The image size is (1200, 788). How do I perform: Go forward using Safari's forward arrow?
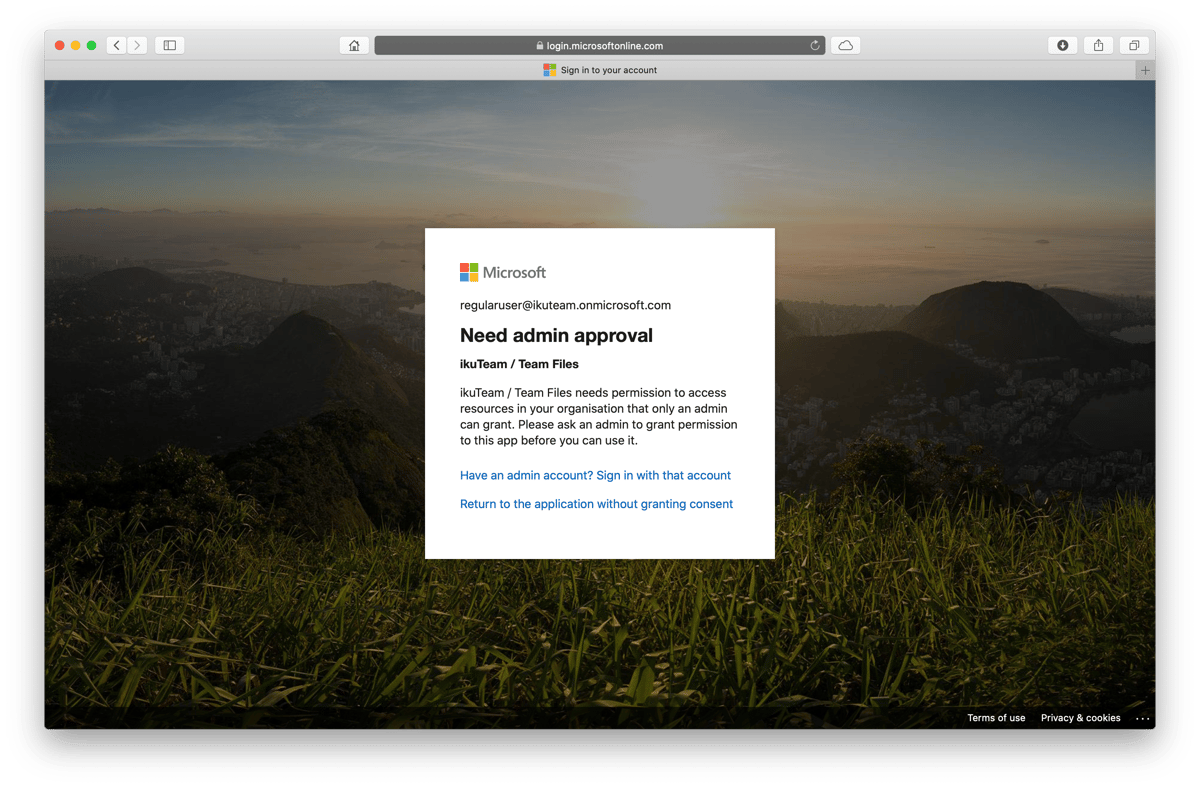[x=138, y=45]
